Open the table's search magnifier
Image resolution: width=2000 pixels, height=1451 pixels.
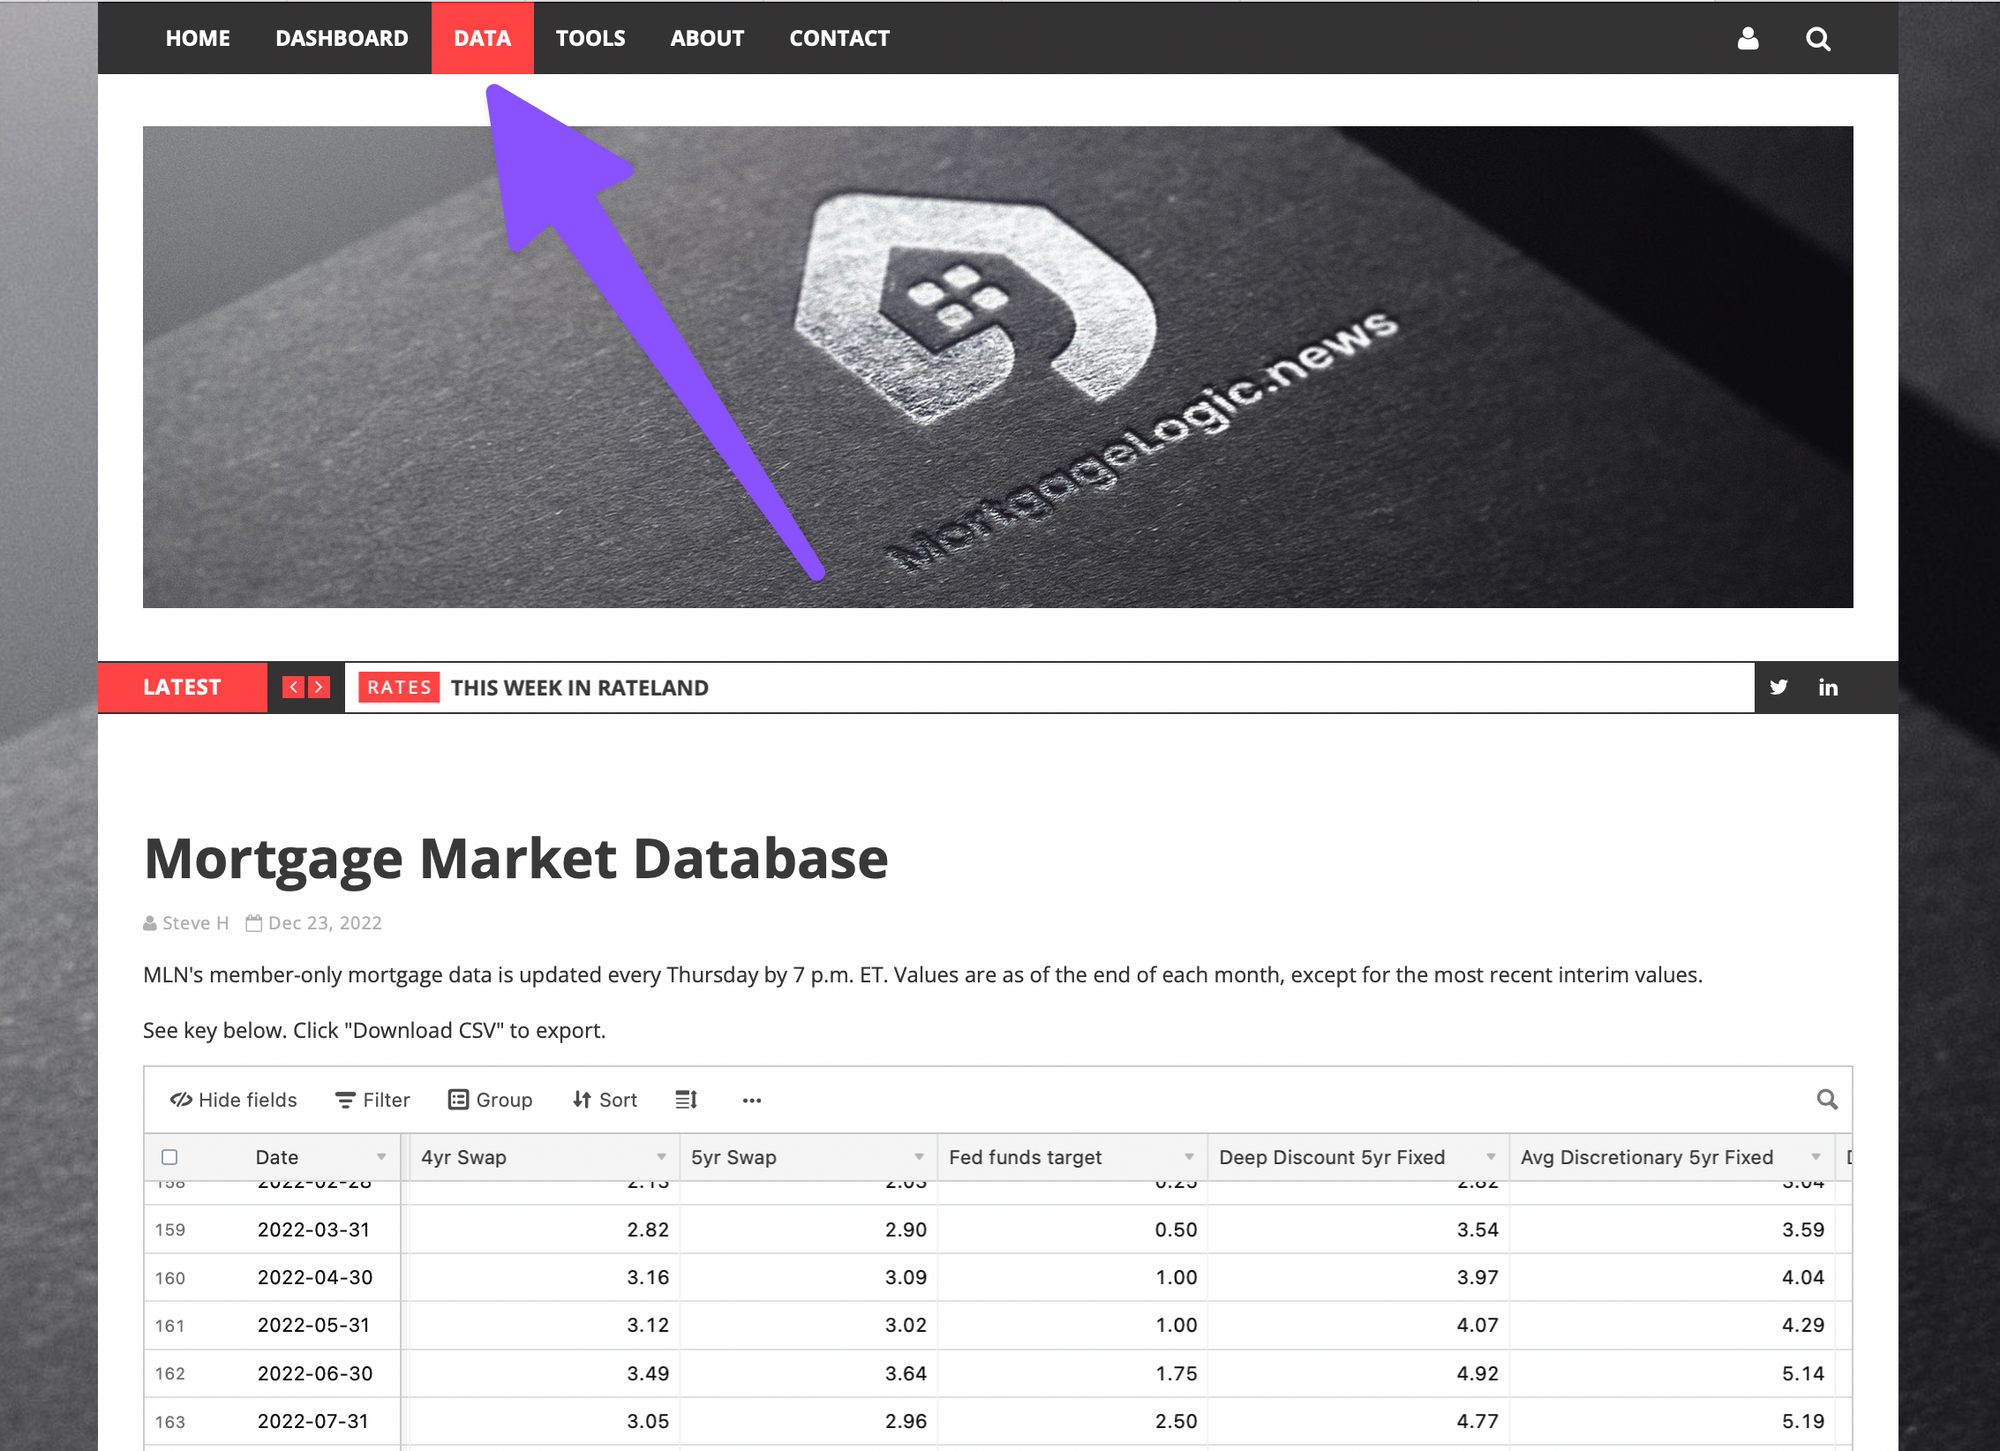coord(1827,1099)
